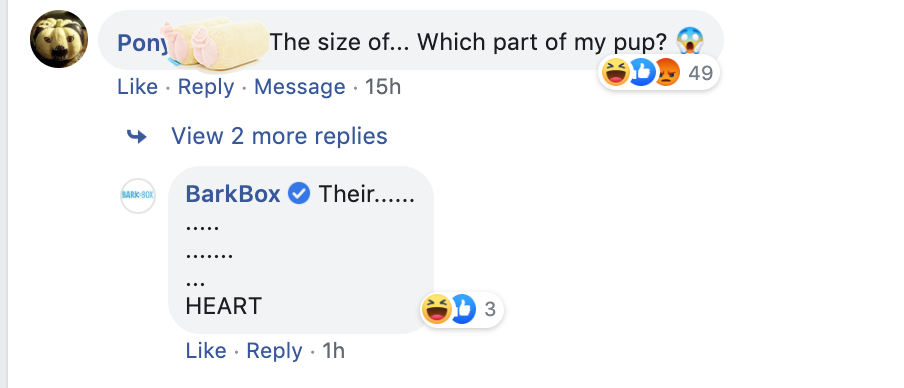Open the BarkBox logo avatar
The image size is (904, 388).
click(x=138, y=195)
